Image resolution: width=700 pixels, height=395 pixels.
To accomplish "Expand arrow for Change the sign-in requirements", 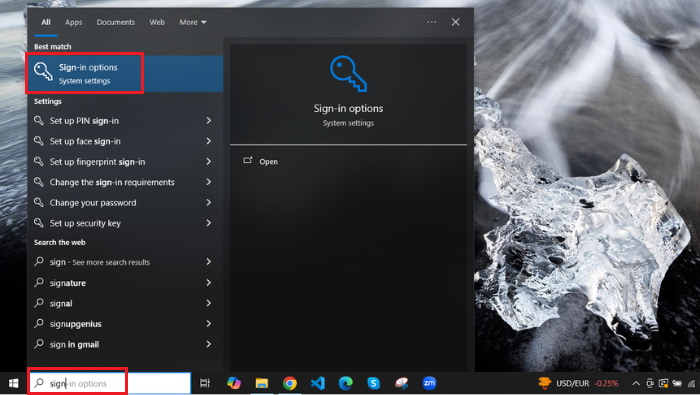I will (x=208, y=182).
